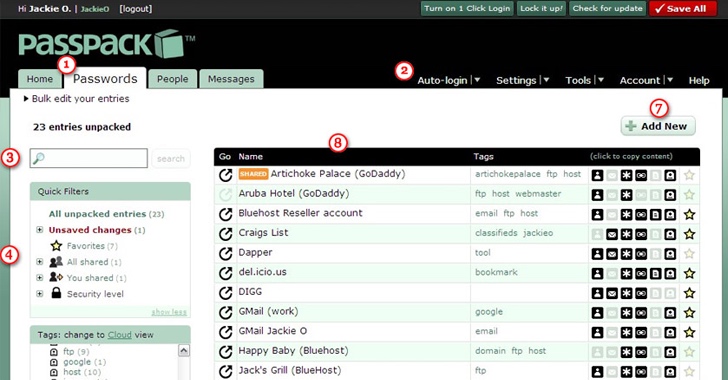Click the Lock it up! button
Image resolution: width=728 pixels, height=380 pixels.
click(541, 8)
